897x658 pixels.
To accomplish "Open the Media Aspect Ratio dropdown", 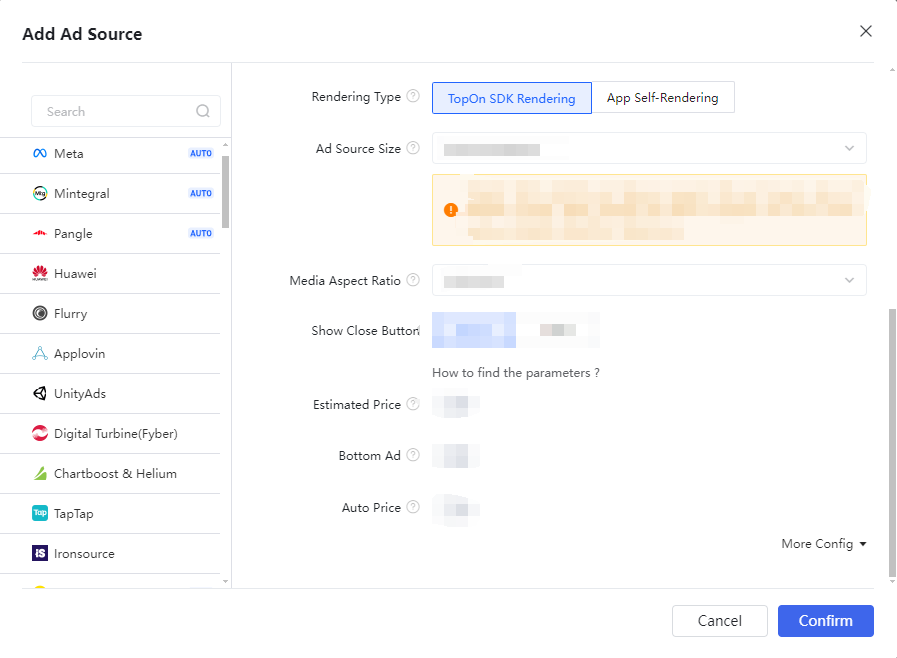I will click(x=649, y=280).
